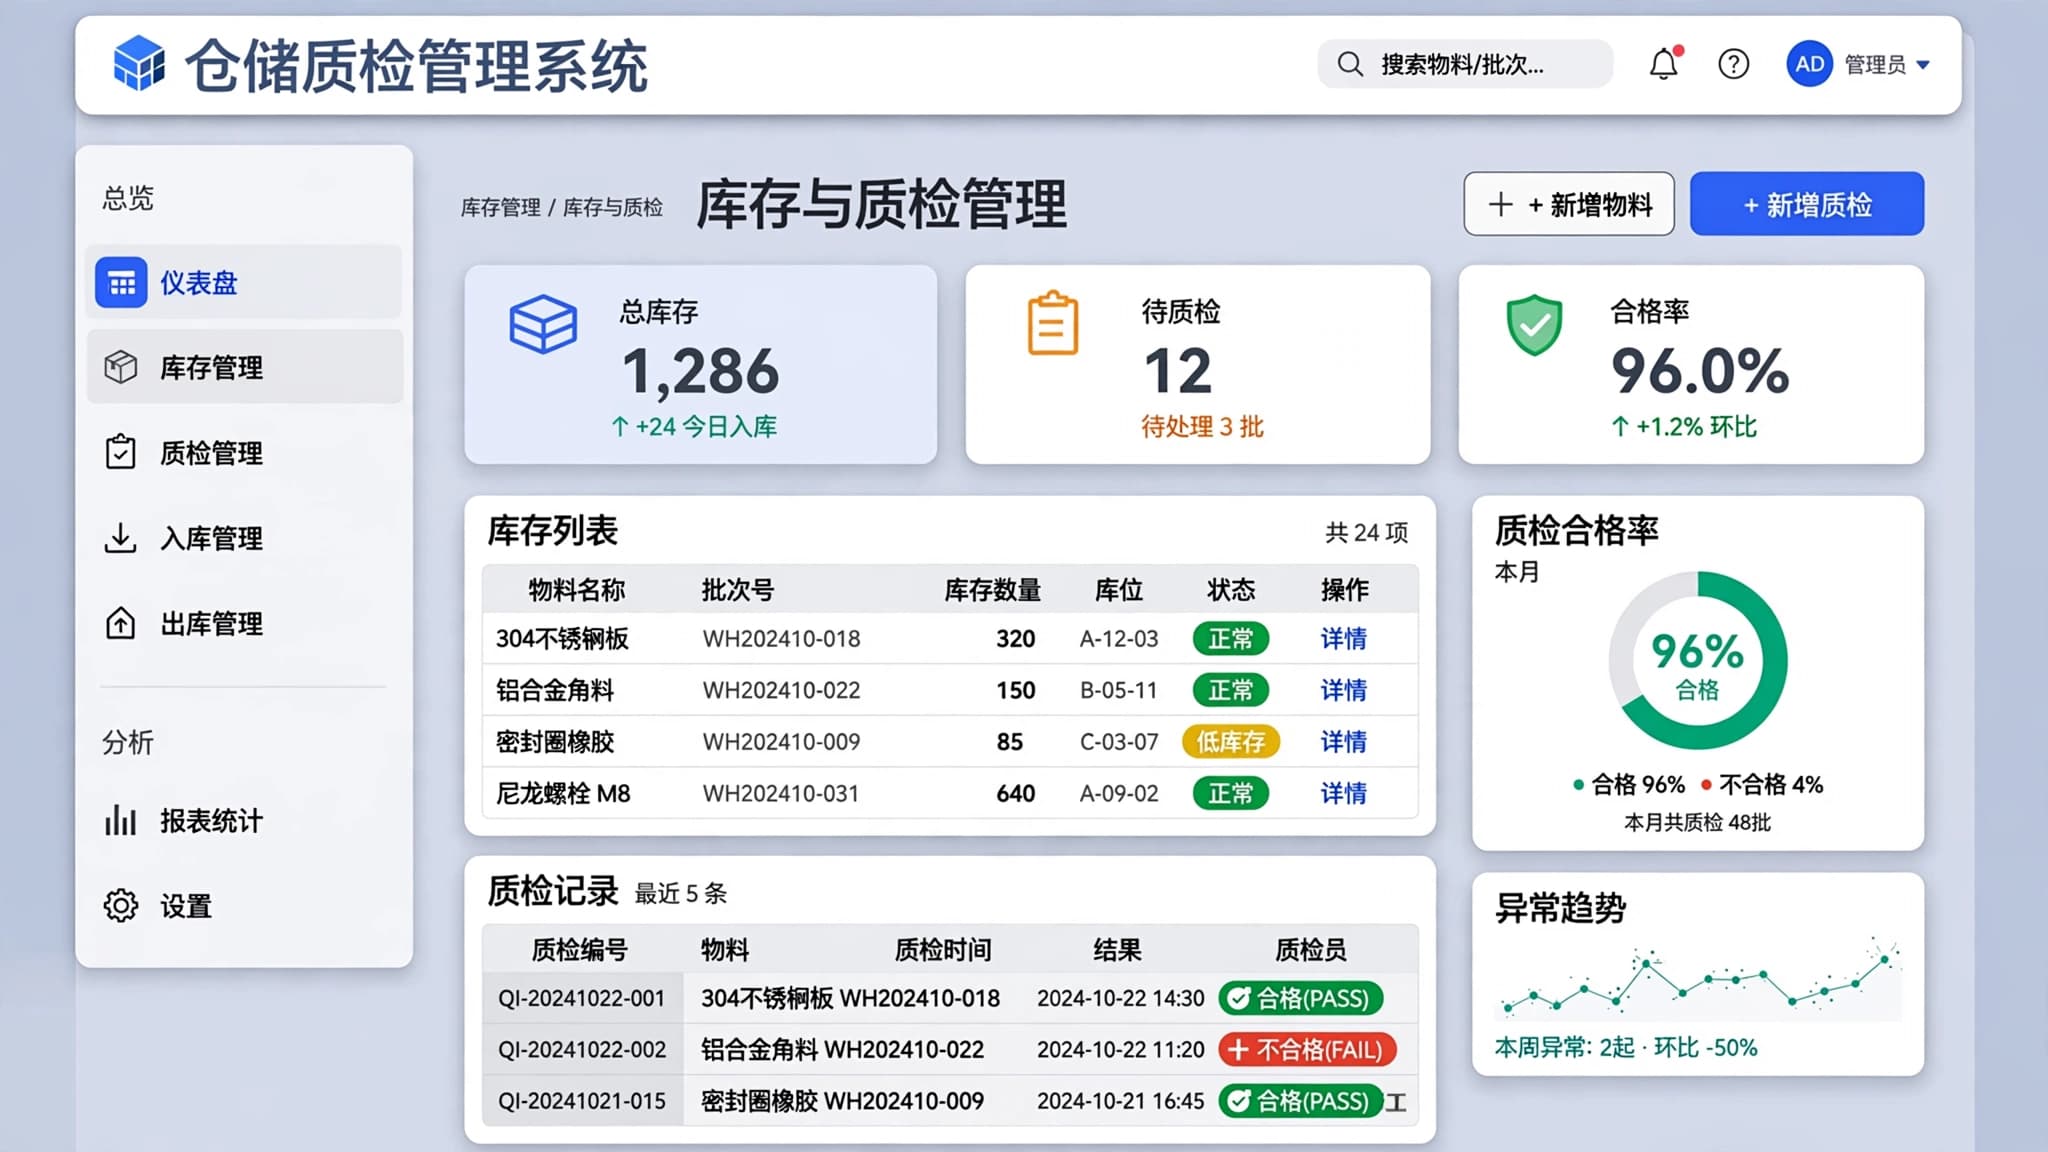Click the 出库管理 upload icon
This screenshot has height=1152, width=2048.
pyautogui.click(x=120, y=623)
